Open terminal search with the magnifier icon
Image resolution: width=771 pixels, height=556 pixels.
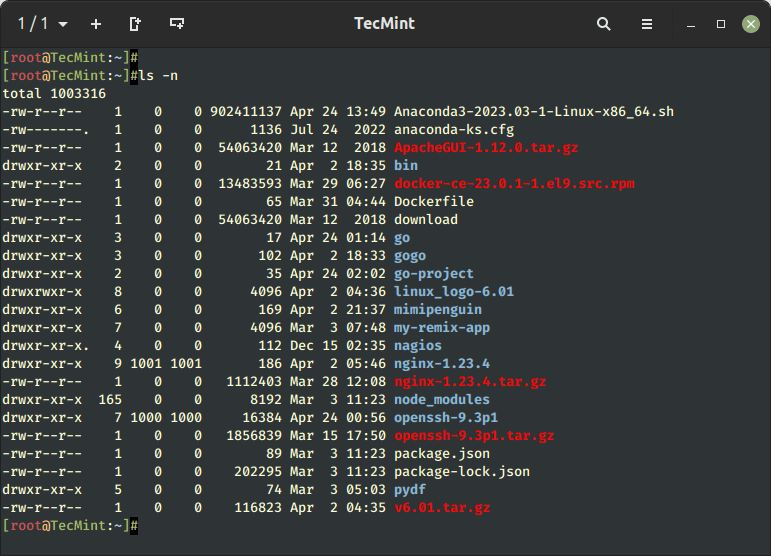point(604,23)
